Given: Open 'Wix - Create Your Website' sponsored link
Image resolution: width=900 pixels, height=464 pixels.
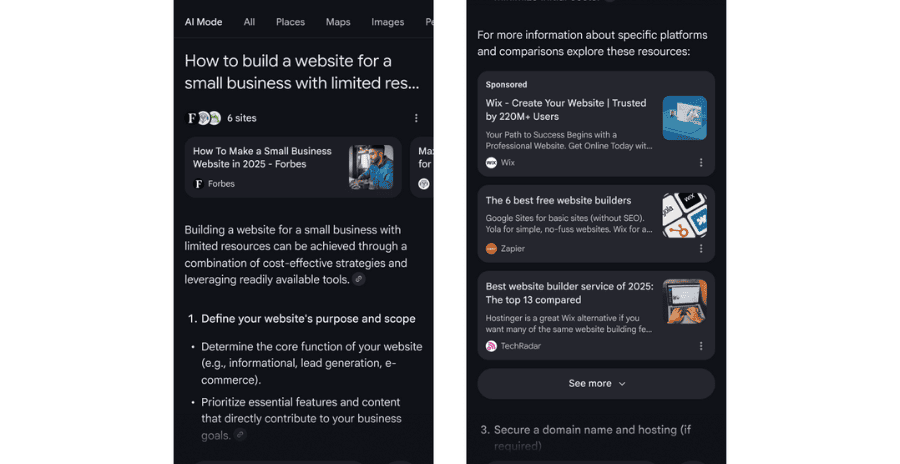Looking at the screenshot, I should pos(566,110).
